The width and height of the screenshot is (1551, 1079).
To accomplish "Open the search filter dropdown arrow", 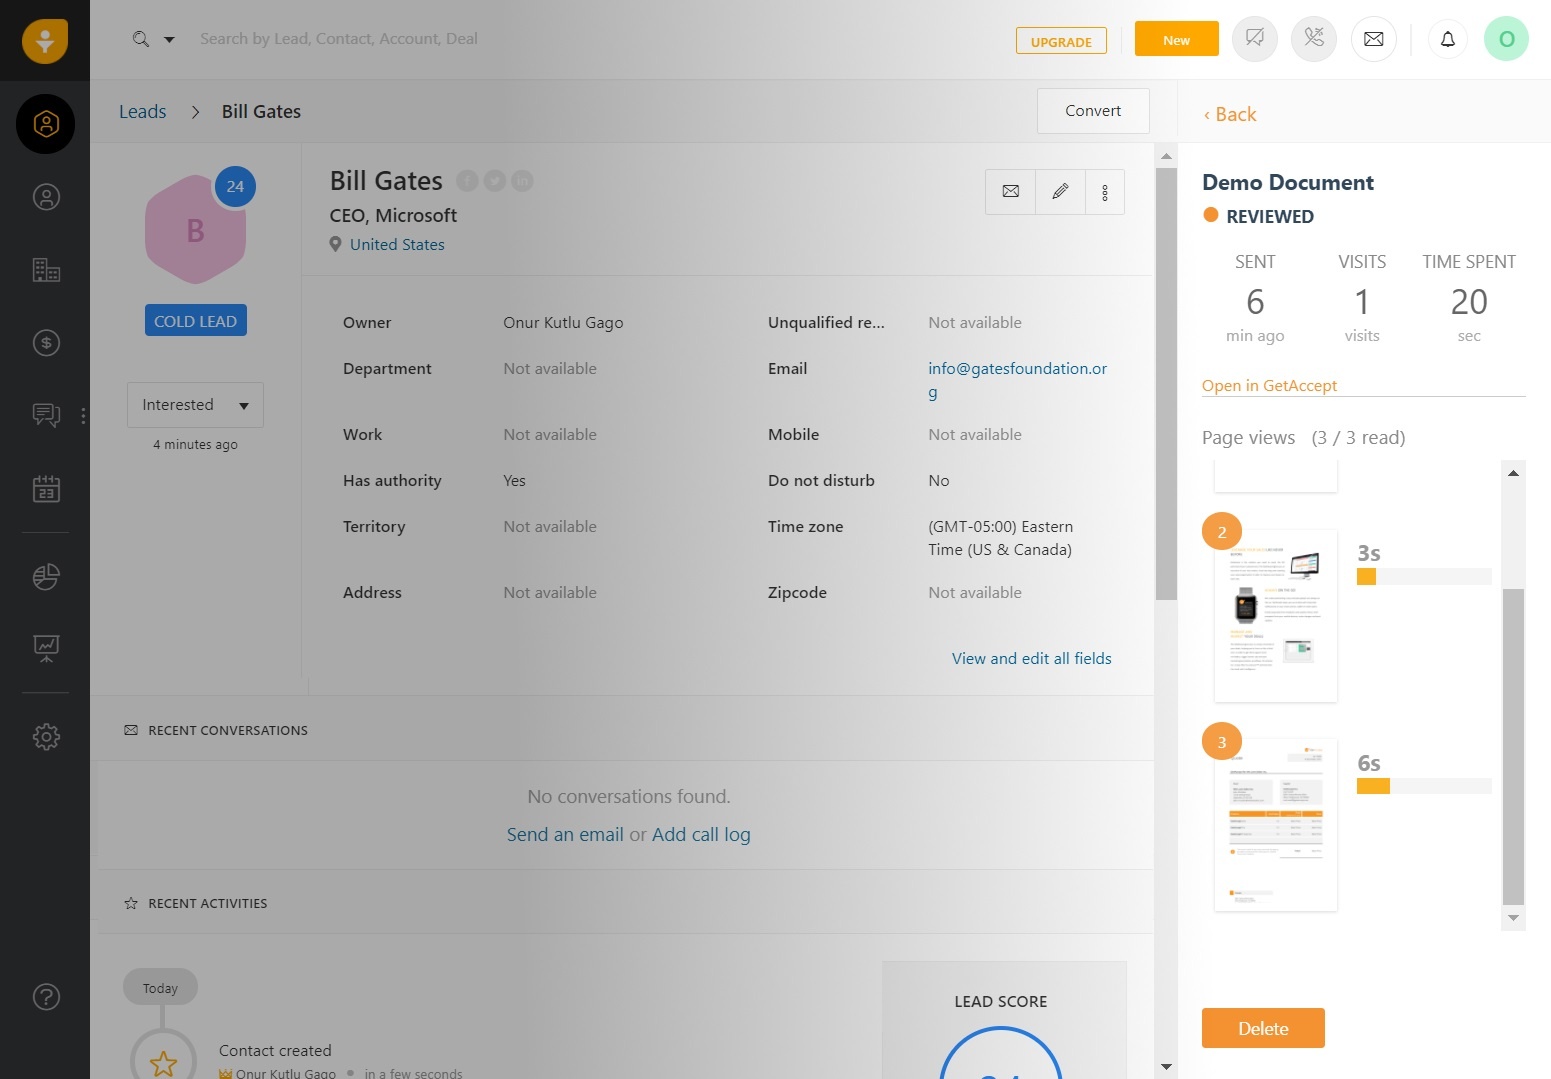I will pos(169,39).
